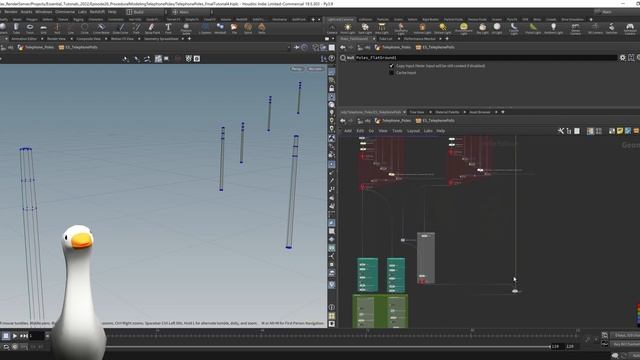Step forward one frame

pos(24,336)
